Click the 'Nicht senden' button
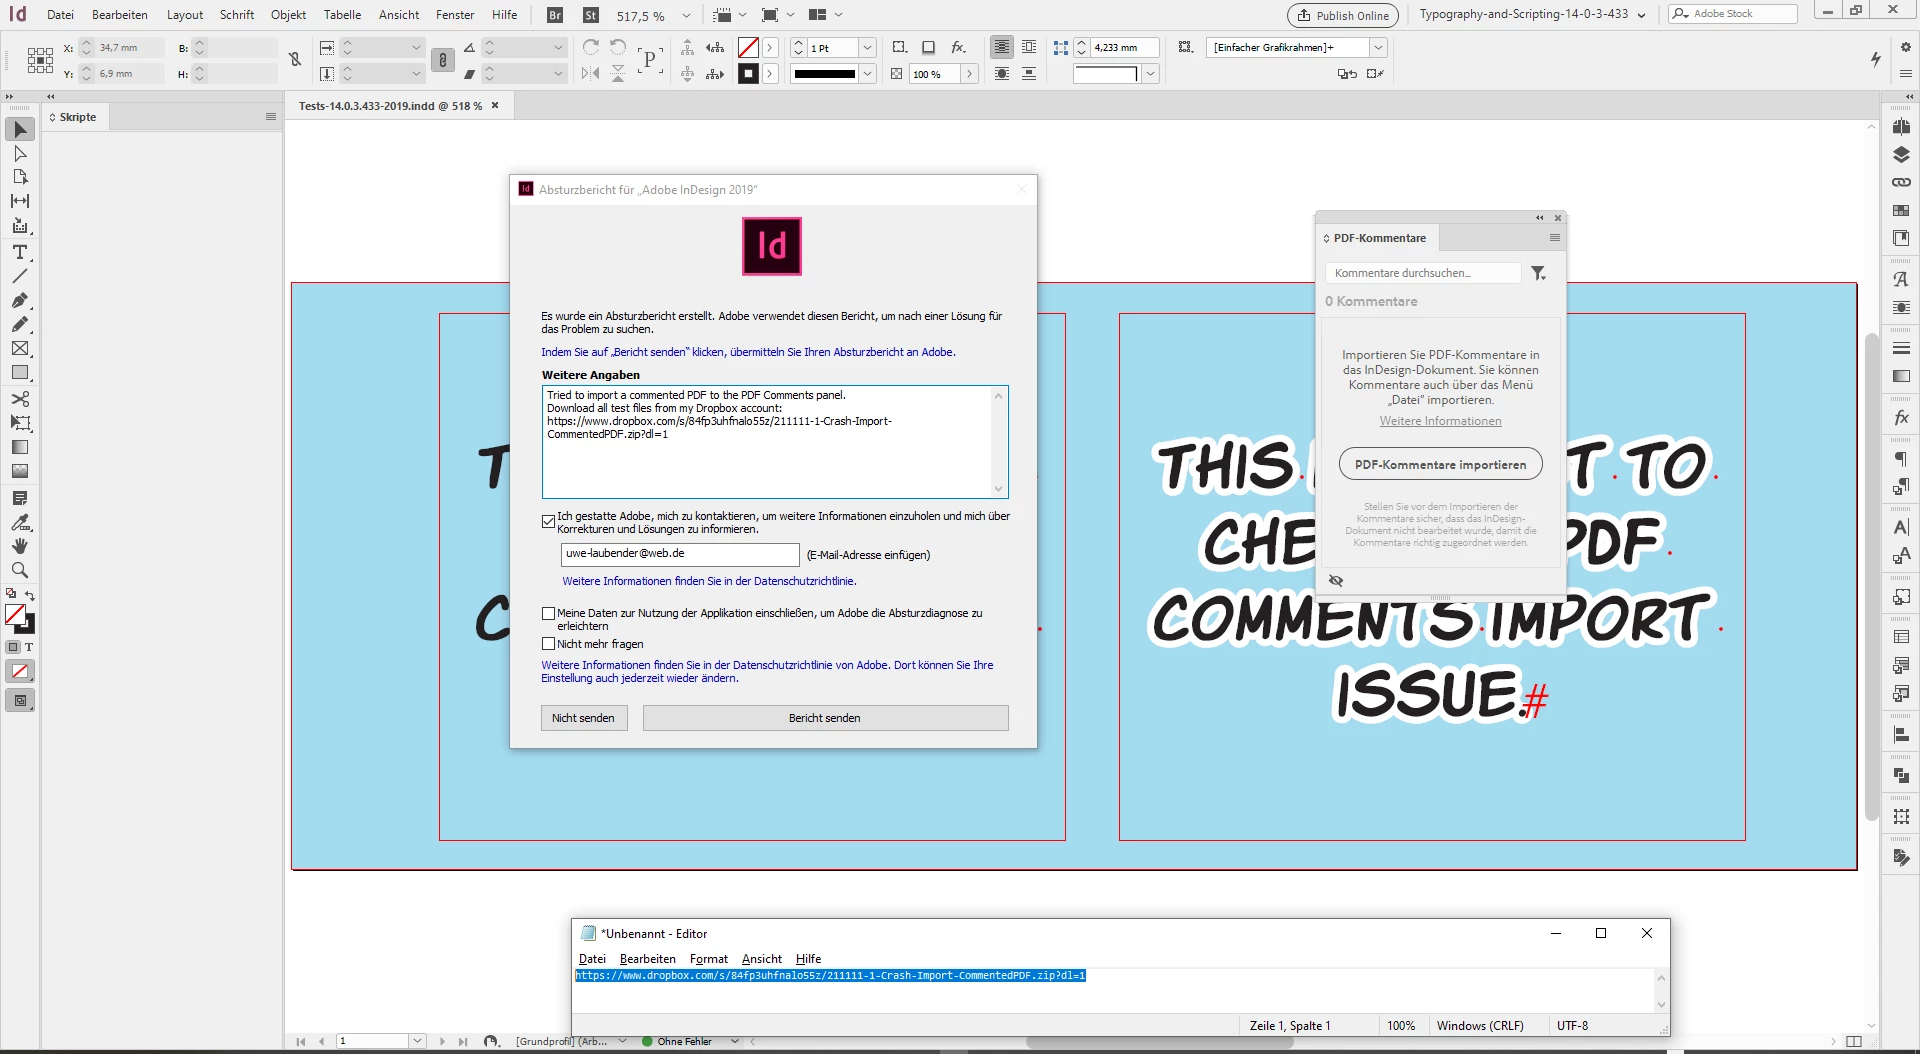Viewport: 1920px width, 1054px height. point(584,718)
